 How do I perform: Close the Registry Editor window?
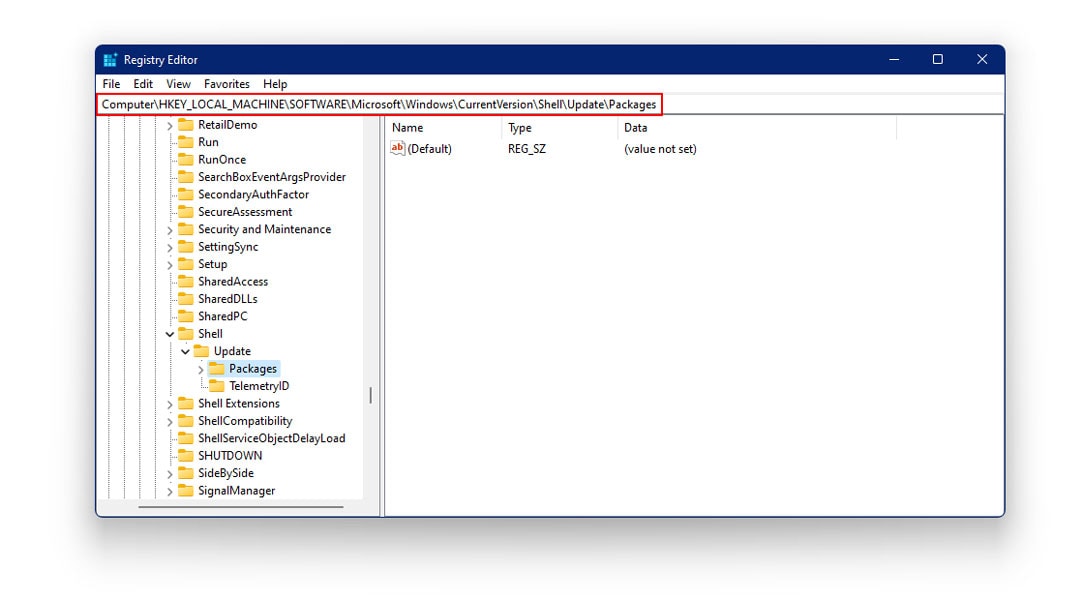982,59
